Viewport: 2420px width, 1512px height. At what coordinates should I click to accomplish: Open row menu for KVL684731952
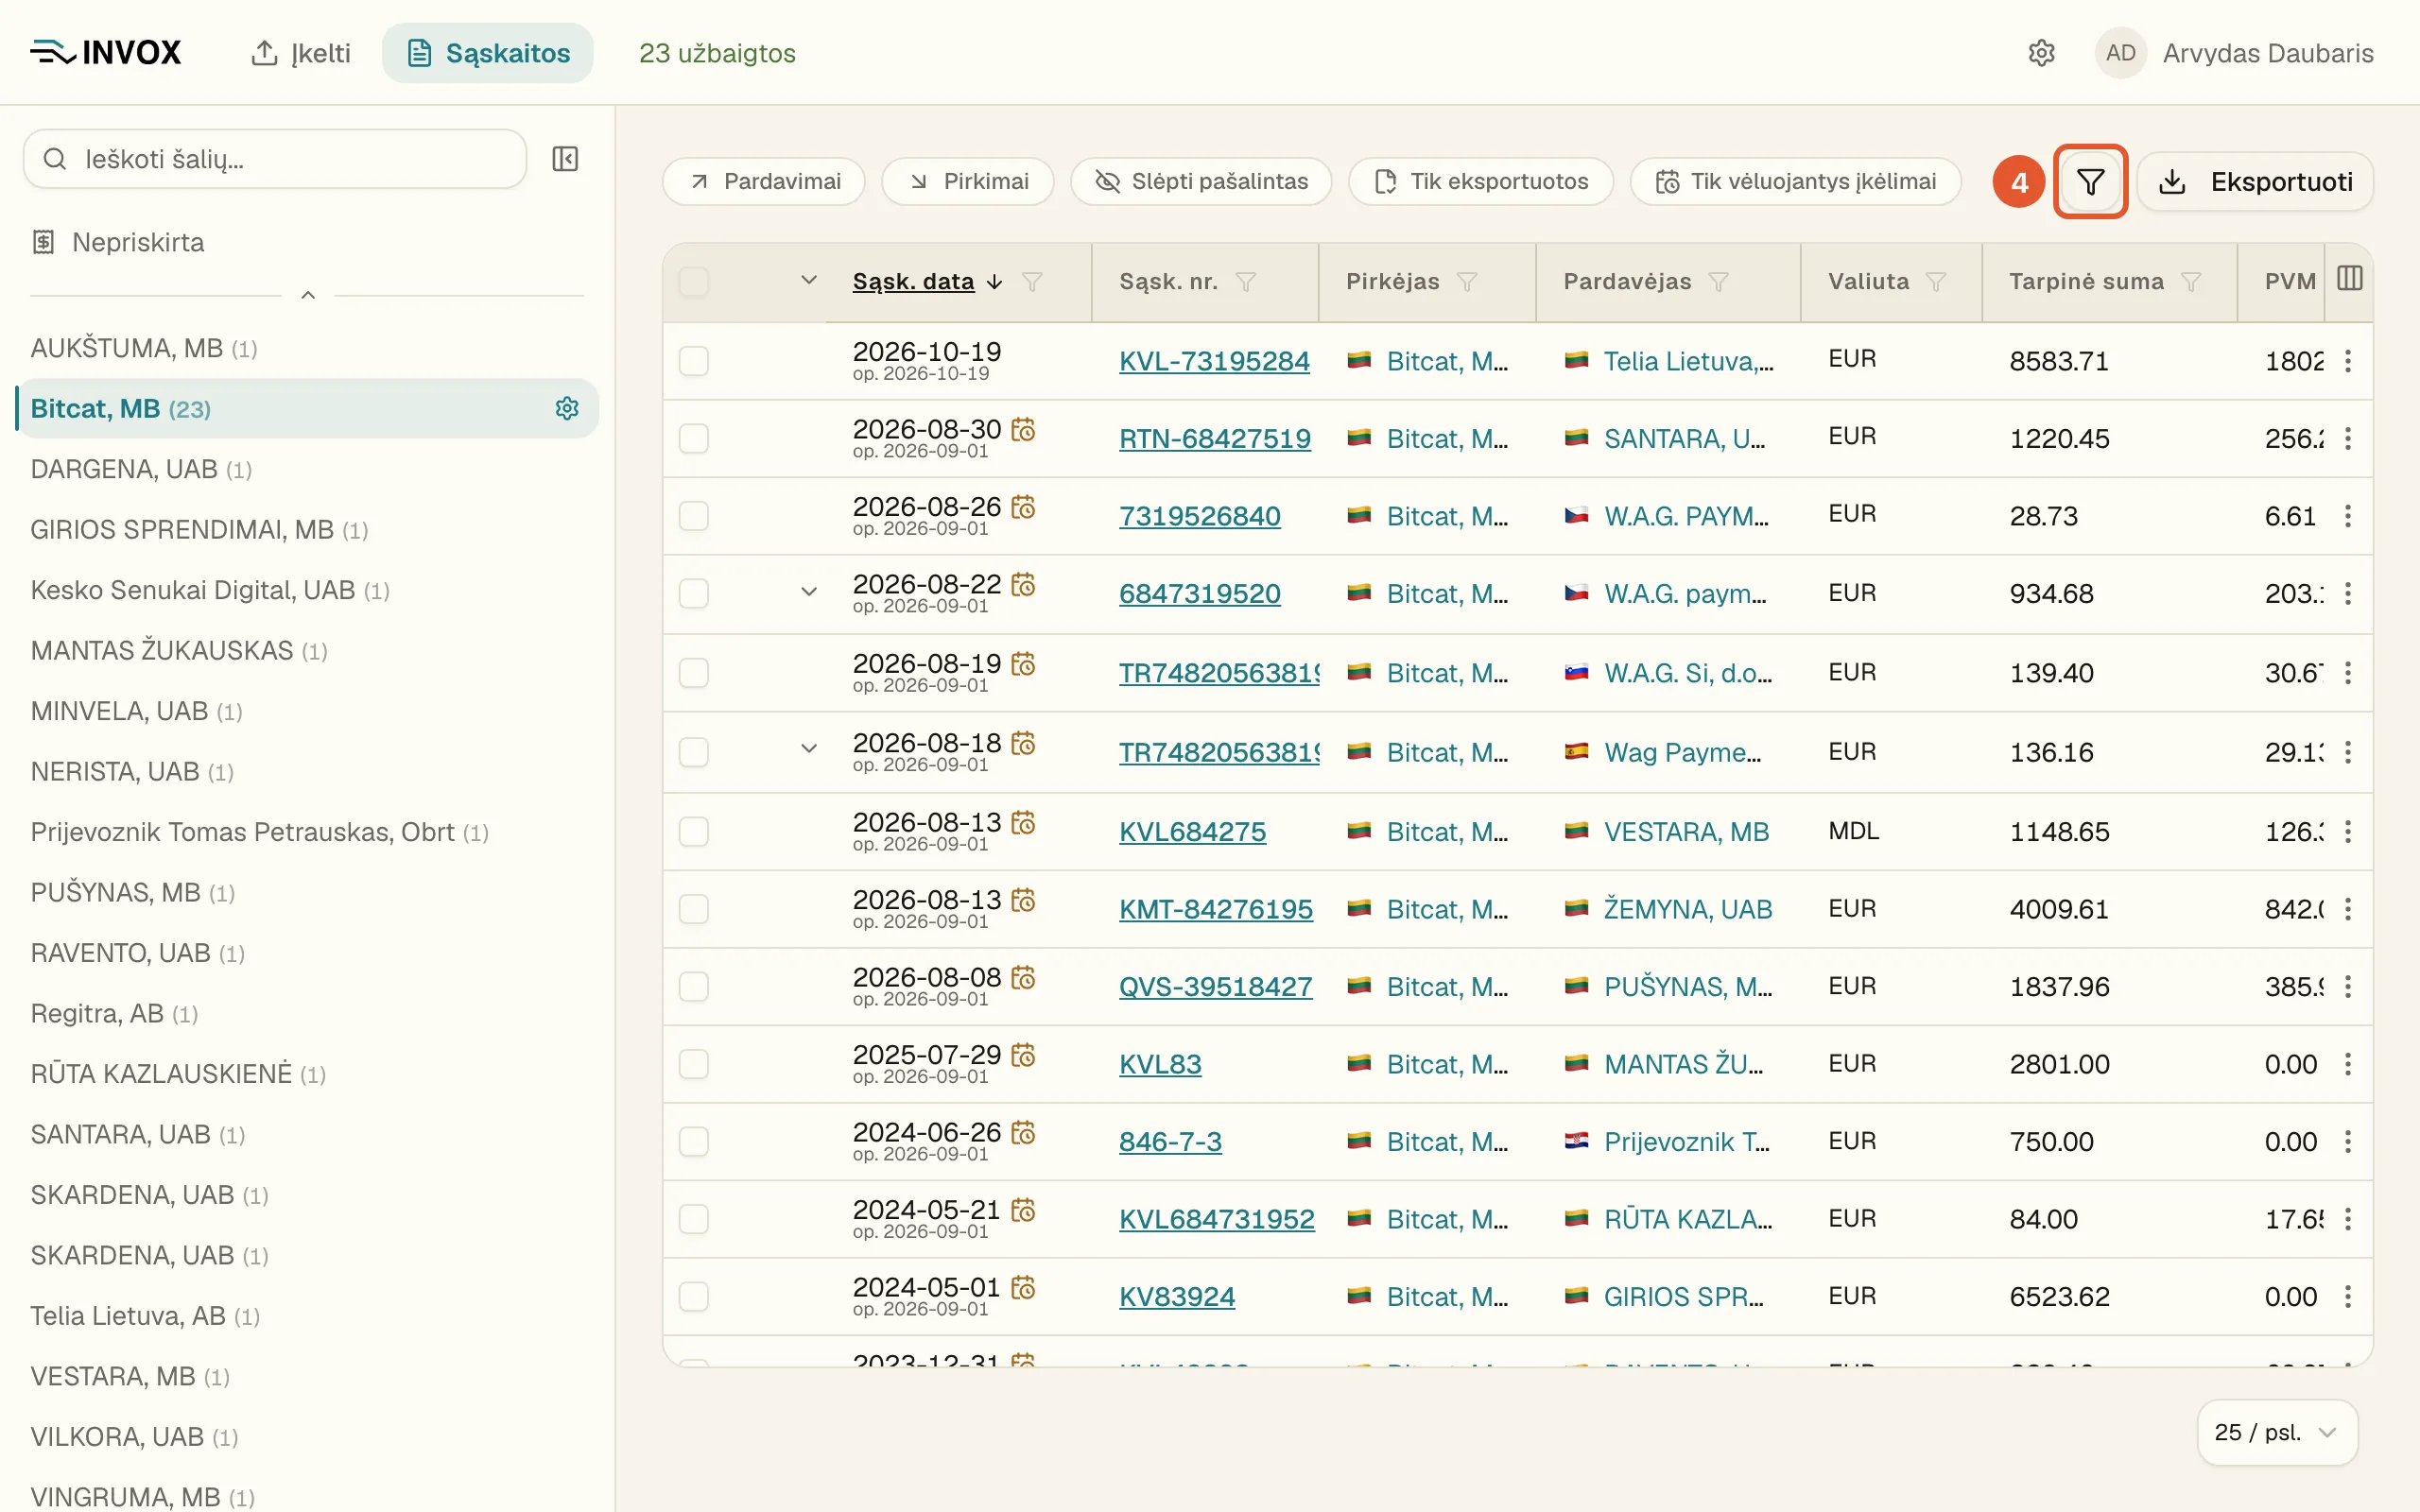click(x=2348, y=1219)
